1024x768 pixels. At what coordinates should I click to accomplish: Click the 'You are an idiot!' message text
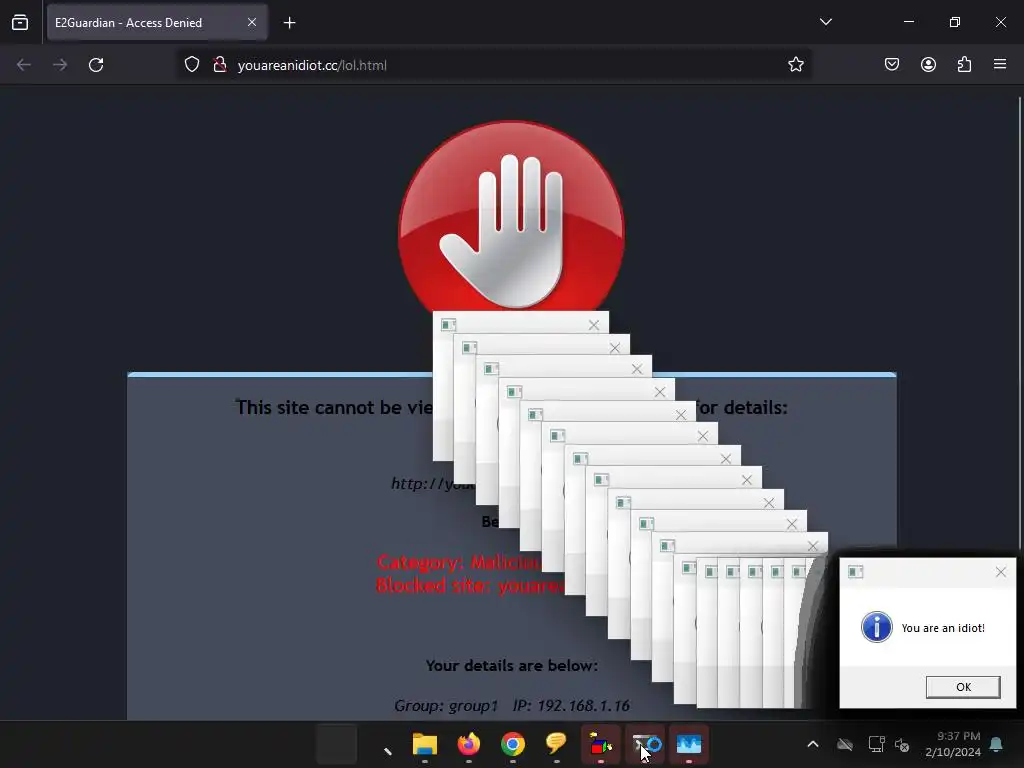pyautogui.click(x=943, y=628)
